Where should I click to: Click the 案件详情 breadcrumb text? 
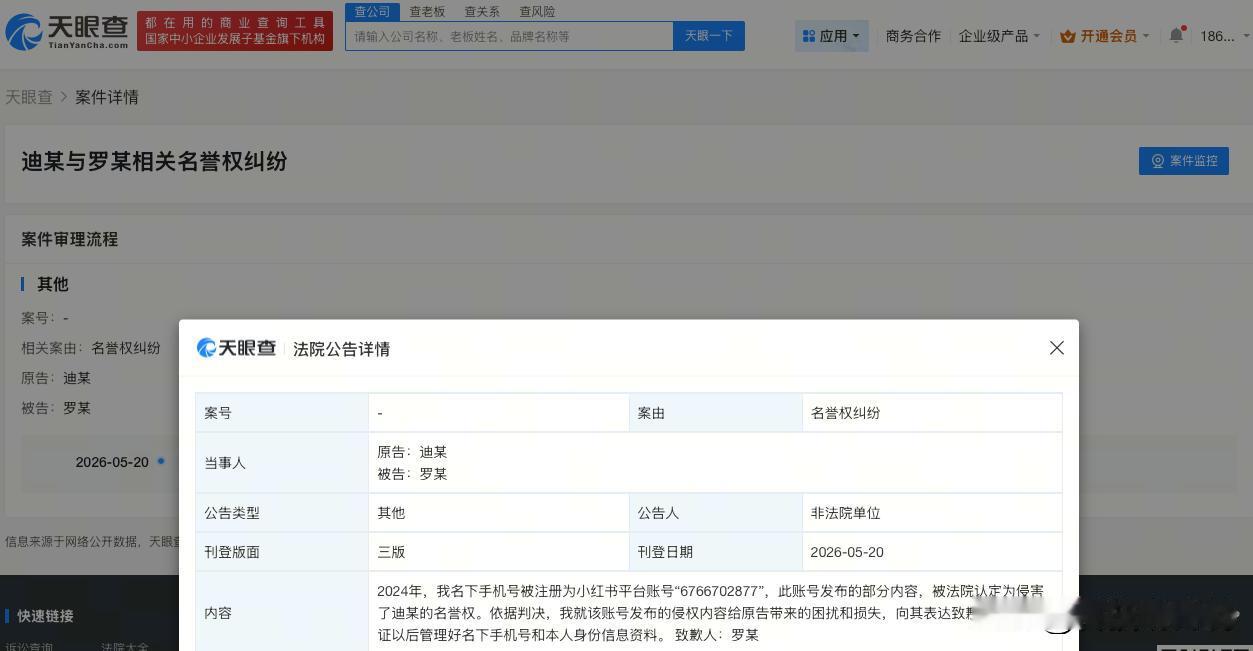click(x=107, y=97)
